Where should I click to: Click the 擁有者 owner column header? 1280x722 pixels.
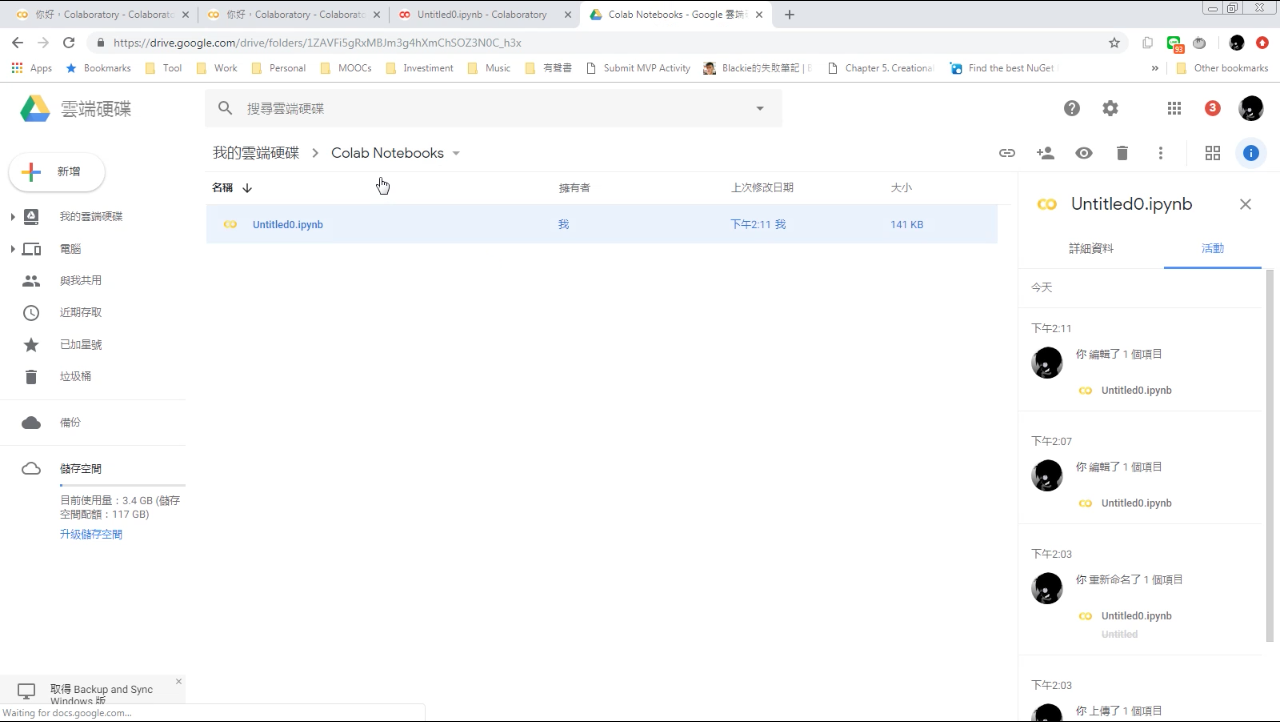coord(574,188)
